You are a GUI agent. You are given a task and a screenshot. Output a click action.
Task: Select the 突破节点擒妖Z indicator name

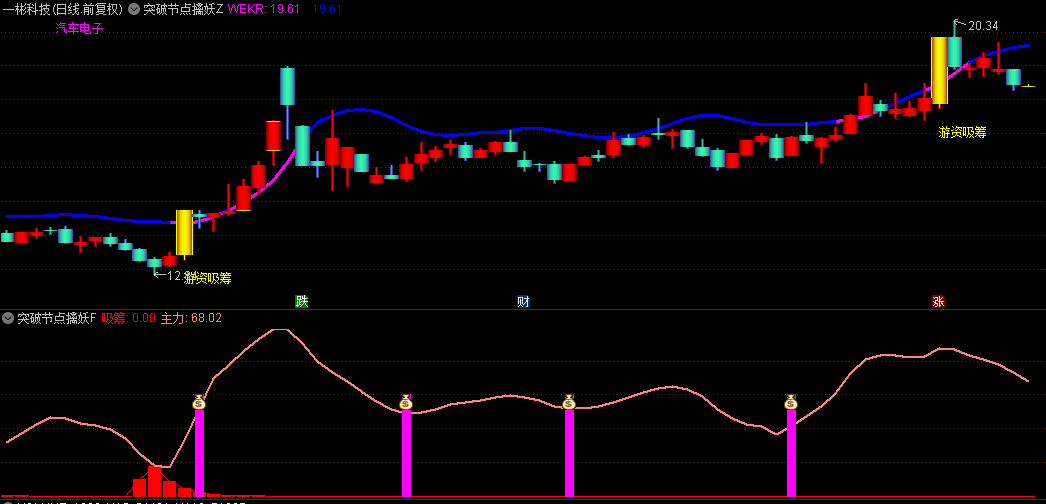coord(183,9)
